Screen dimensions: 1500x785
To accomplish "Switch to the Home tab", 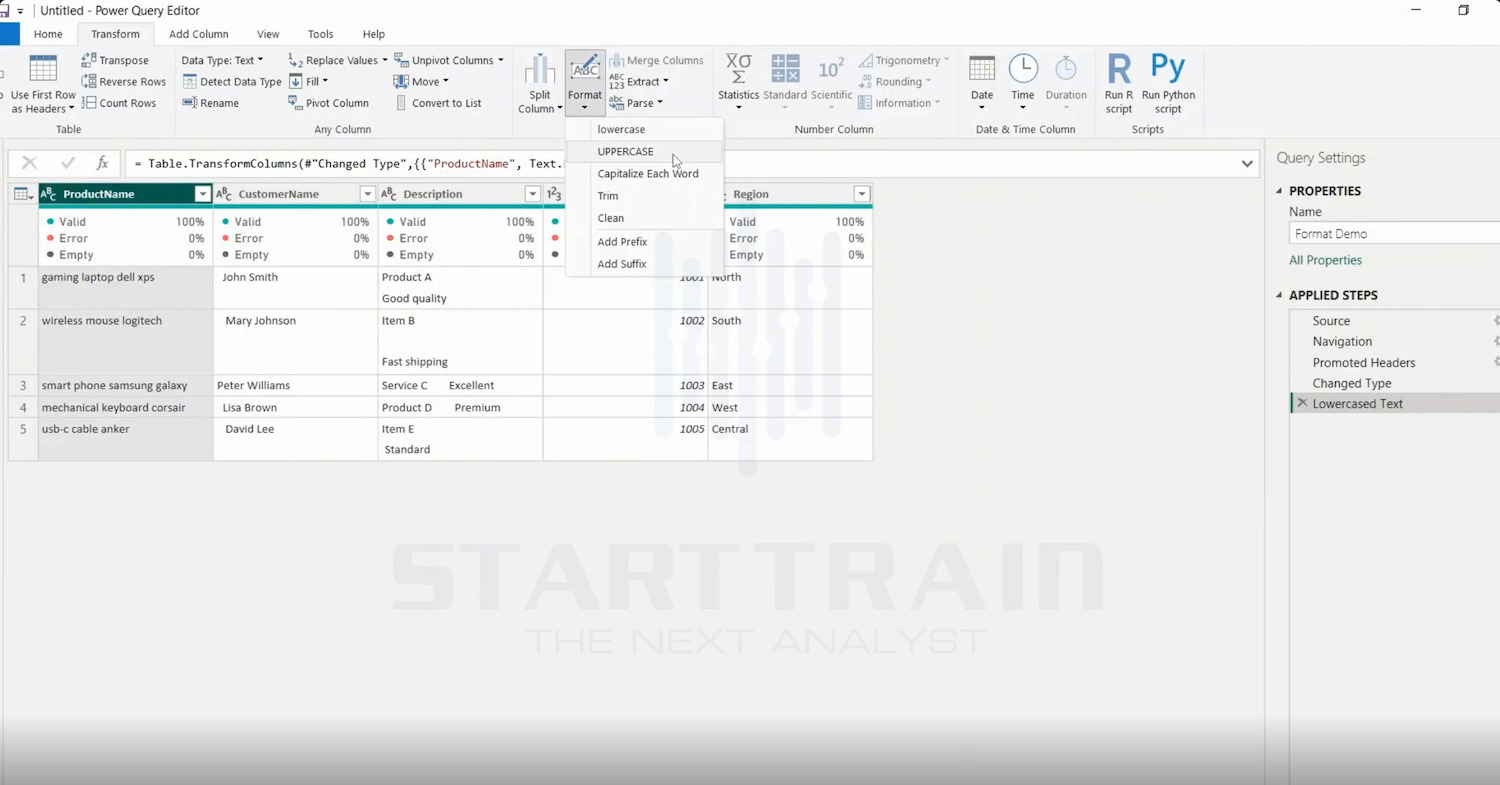I will point(48,34).
